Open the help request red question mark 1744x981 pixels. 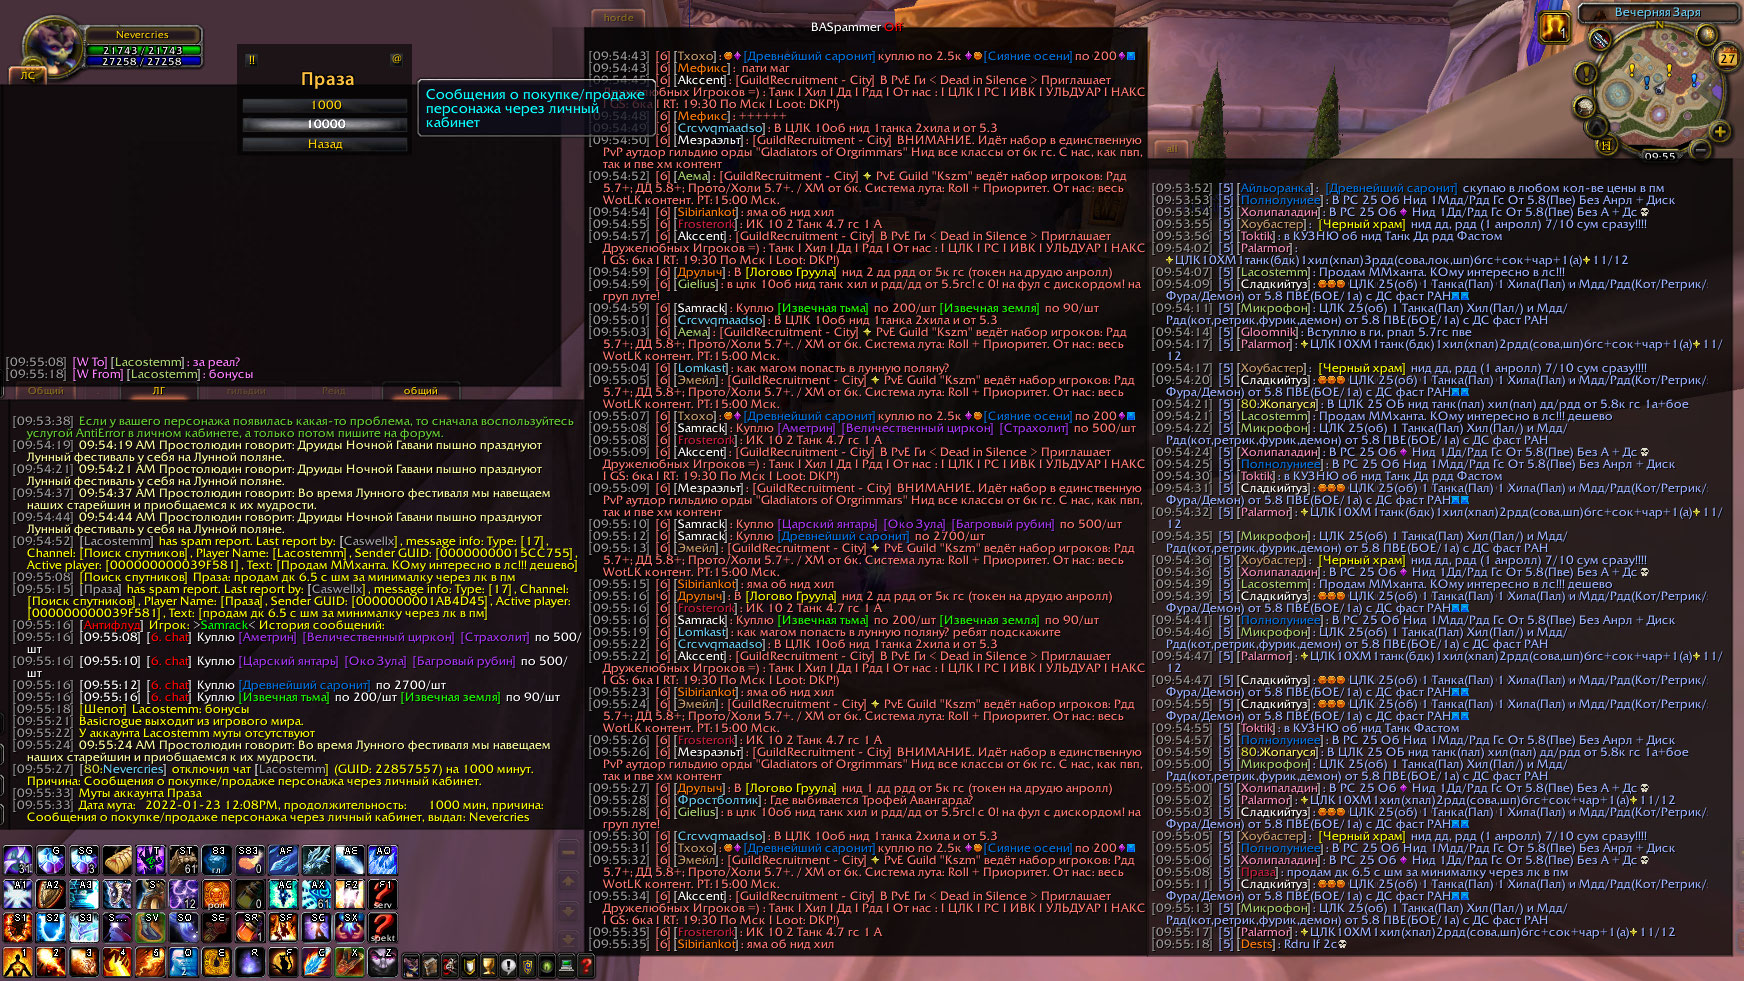click(x=586, y=966)
